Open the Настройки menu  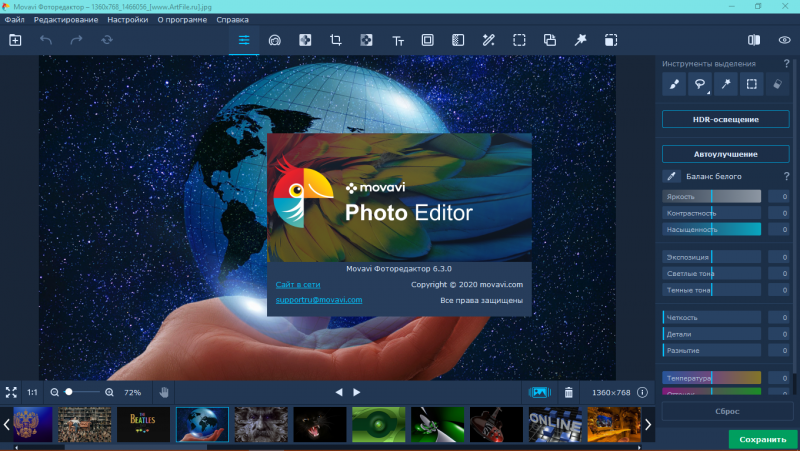tap(127, 19)
